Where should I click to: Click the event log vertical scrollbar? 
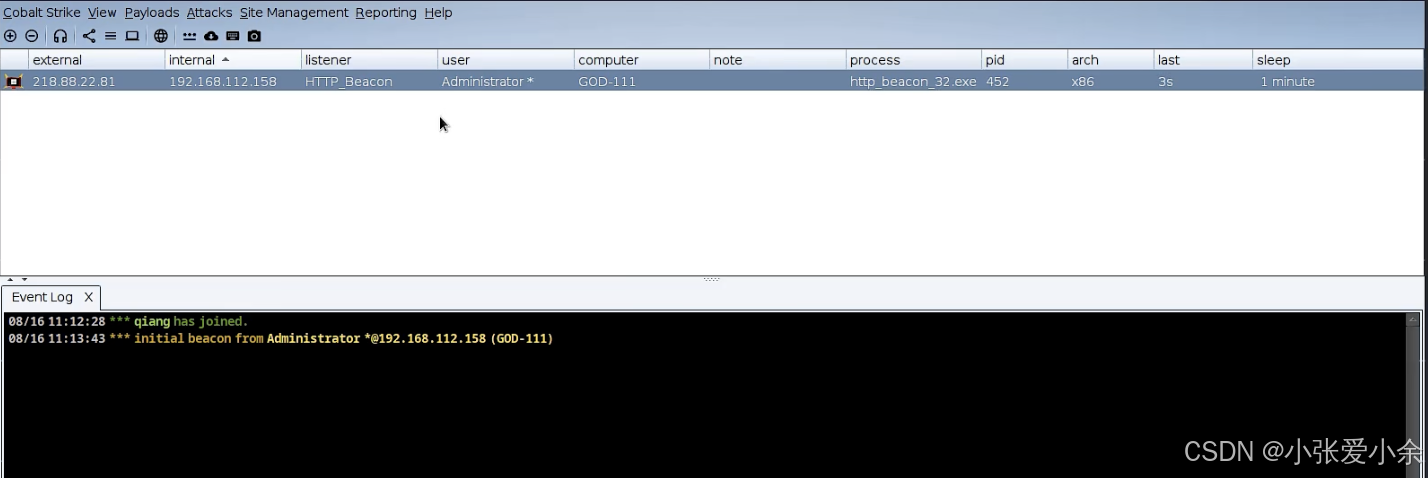tap(1413, 394)
